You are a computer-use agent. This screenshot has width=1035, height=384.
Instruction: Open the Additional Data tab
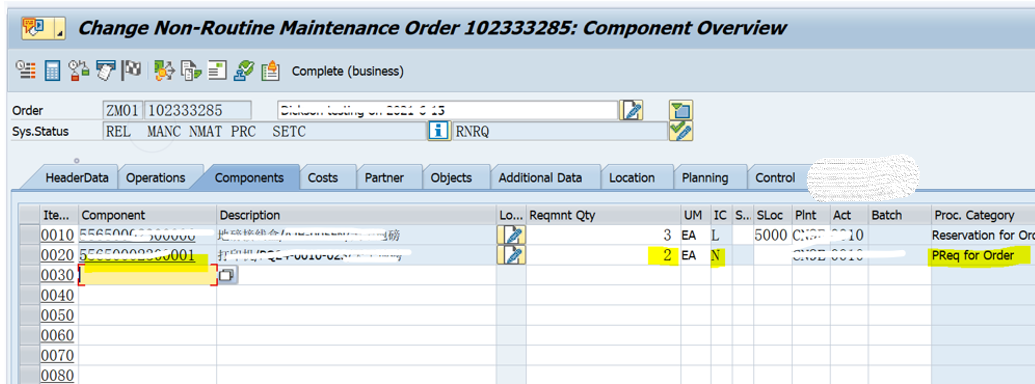pos(541,177)
